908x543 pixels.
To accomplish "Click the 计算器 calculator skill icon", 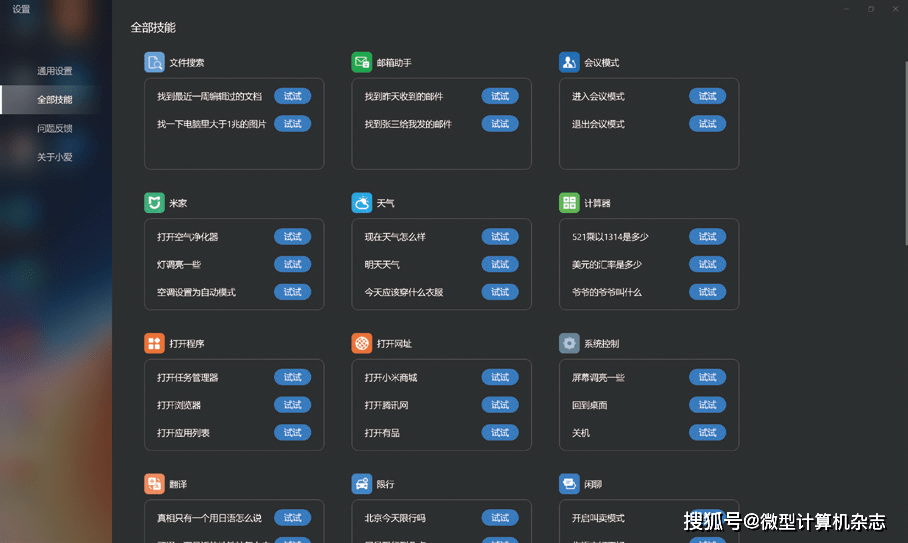I will [569, 203].
